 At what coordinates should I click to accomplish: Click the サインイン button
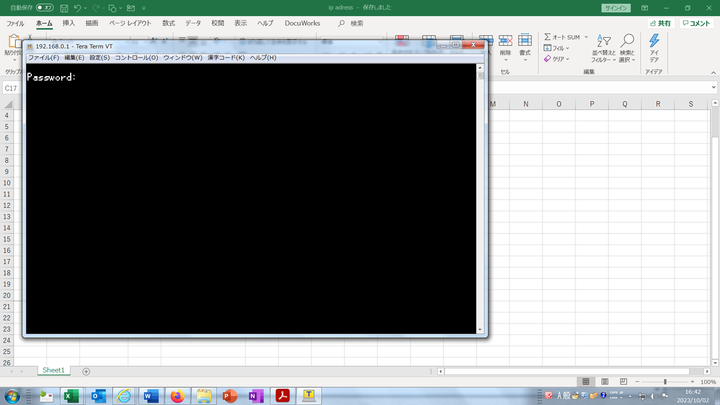pyautogui.click(x=616, y=7)
